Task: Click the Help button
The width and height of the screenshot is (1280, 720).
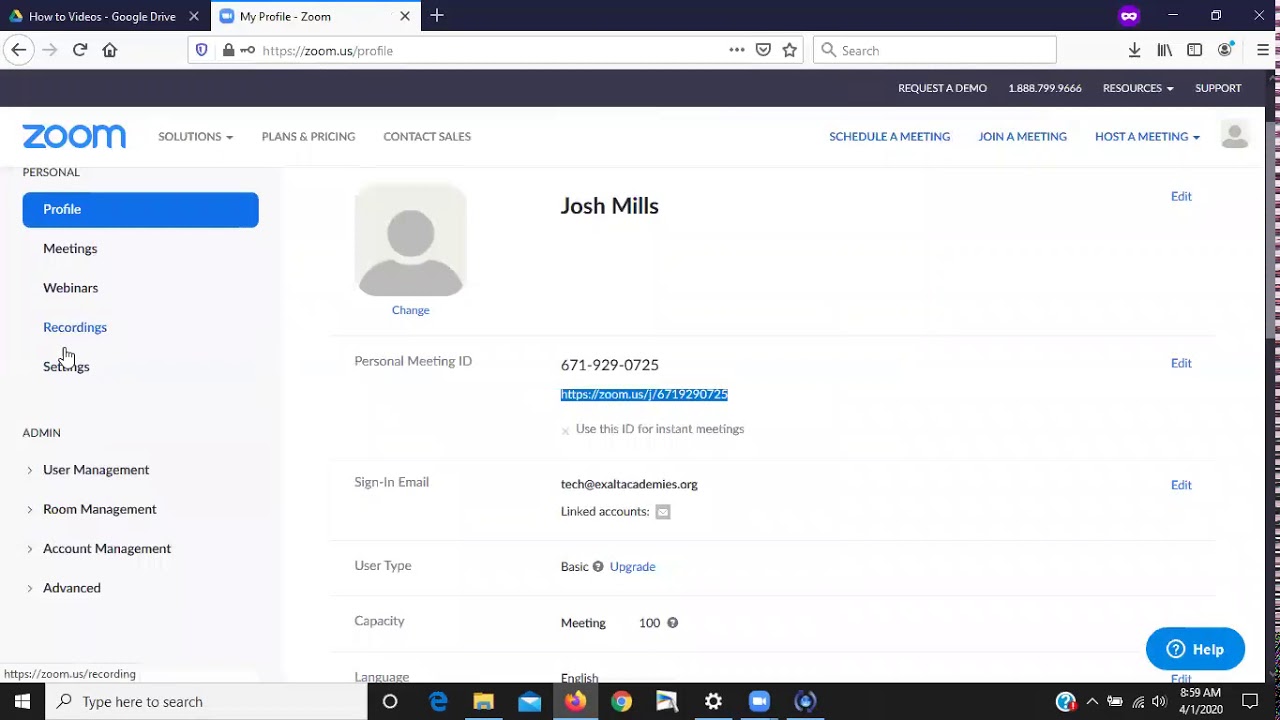Action: click(x=1195, y=649)
